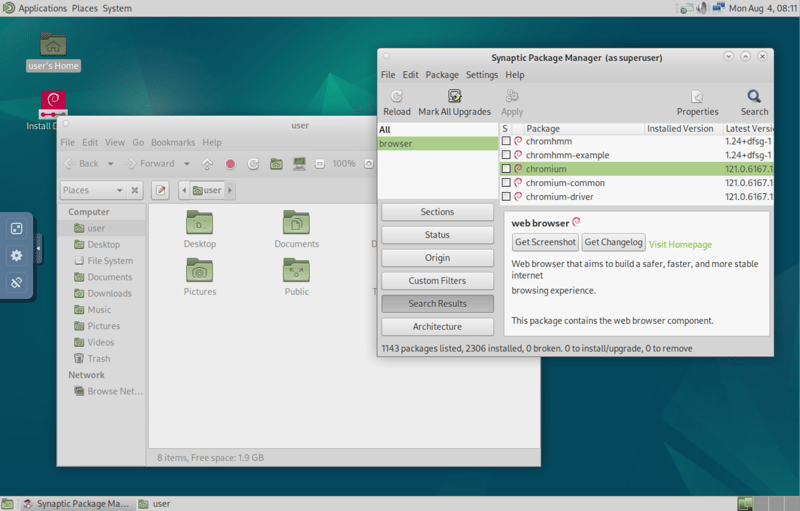
Task: Mark the chromium package checkbox
Action: click(x=506, y=169)
